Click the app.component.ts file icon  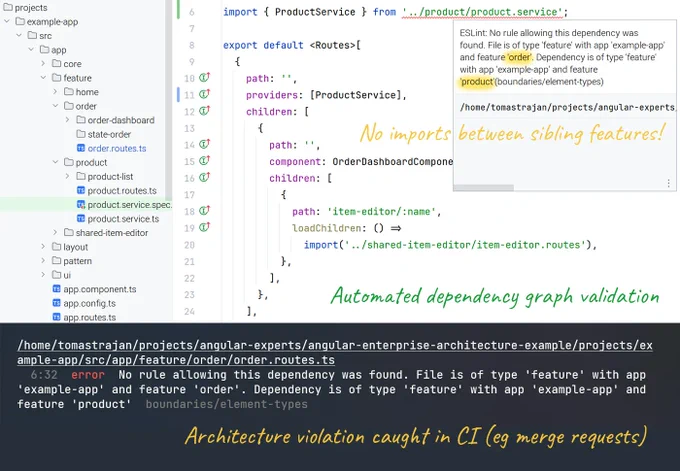point(56,288)
